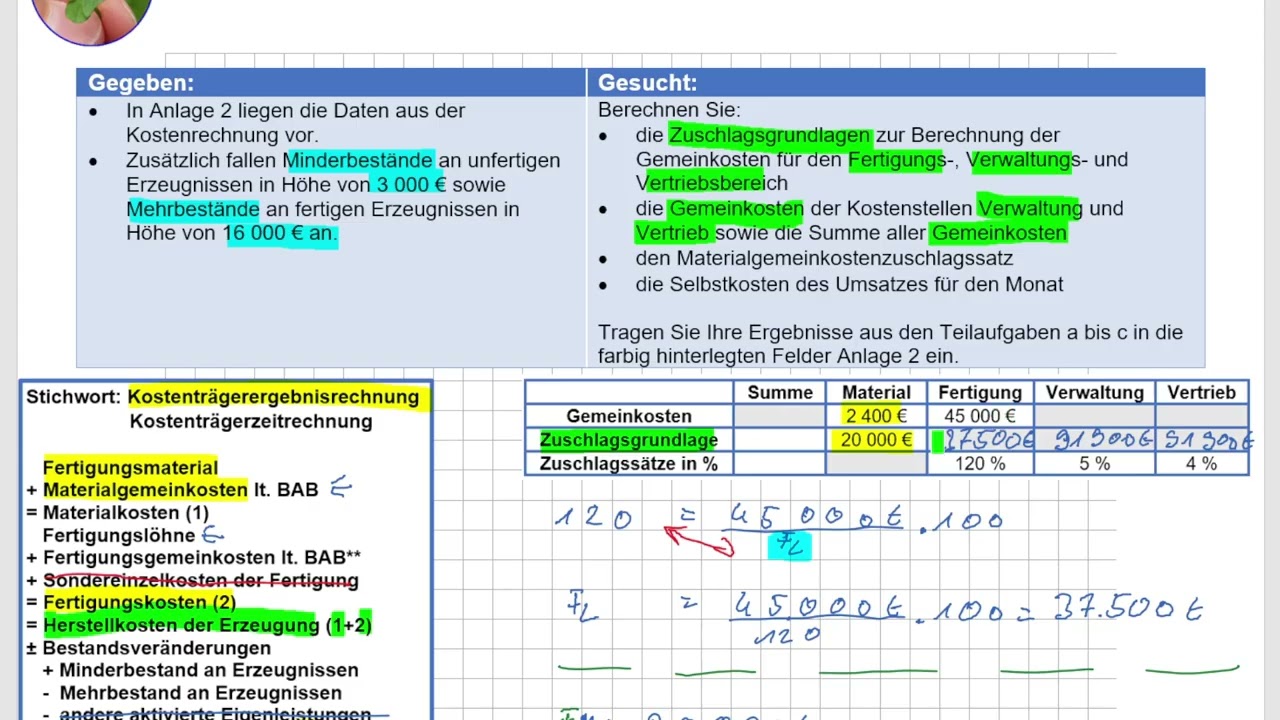Click the struck-through "Sondereinzelkosten der Fertigung"
Viewport: 1280px width, 720px height.
(200, 580)
